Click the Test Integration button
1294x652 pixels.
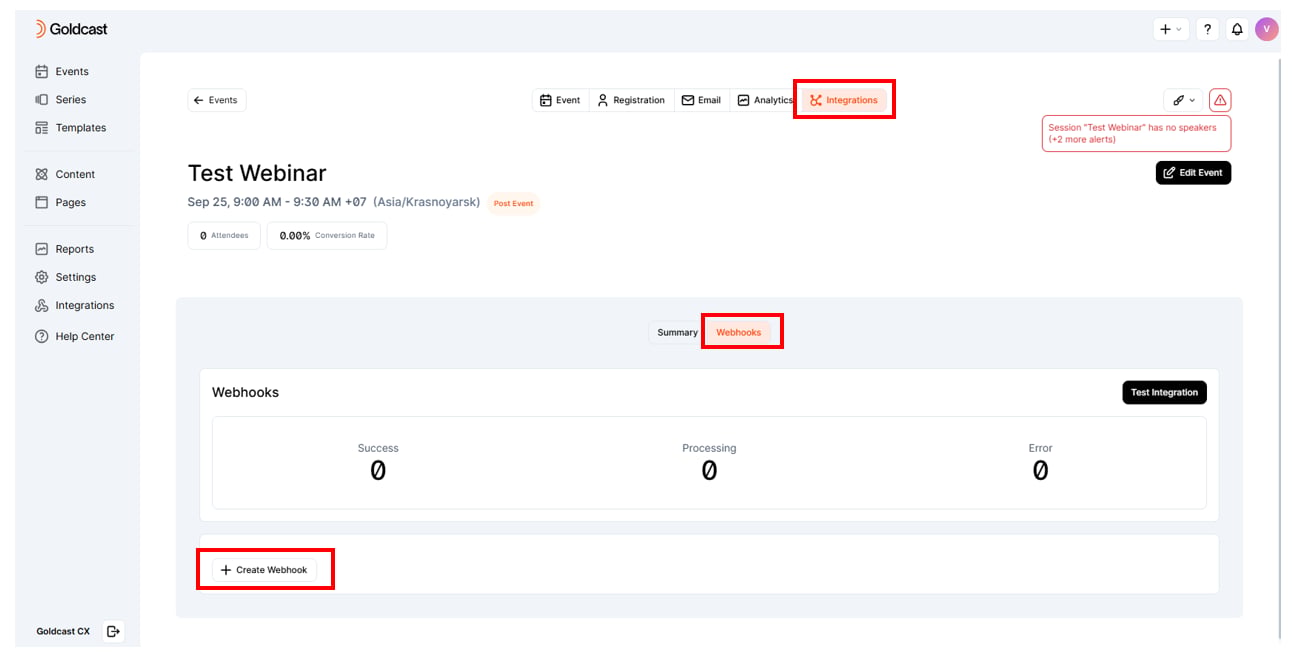point(1164,392)
